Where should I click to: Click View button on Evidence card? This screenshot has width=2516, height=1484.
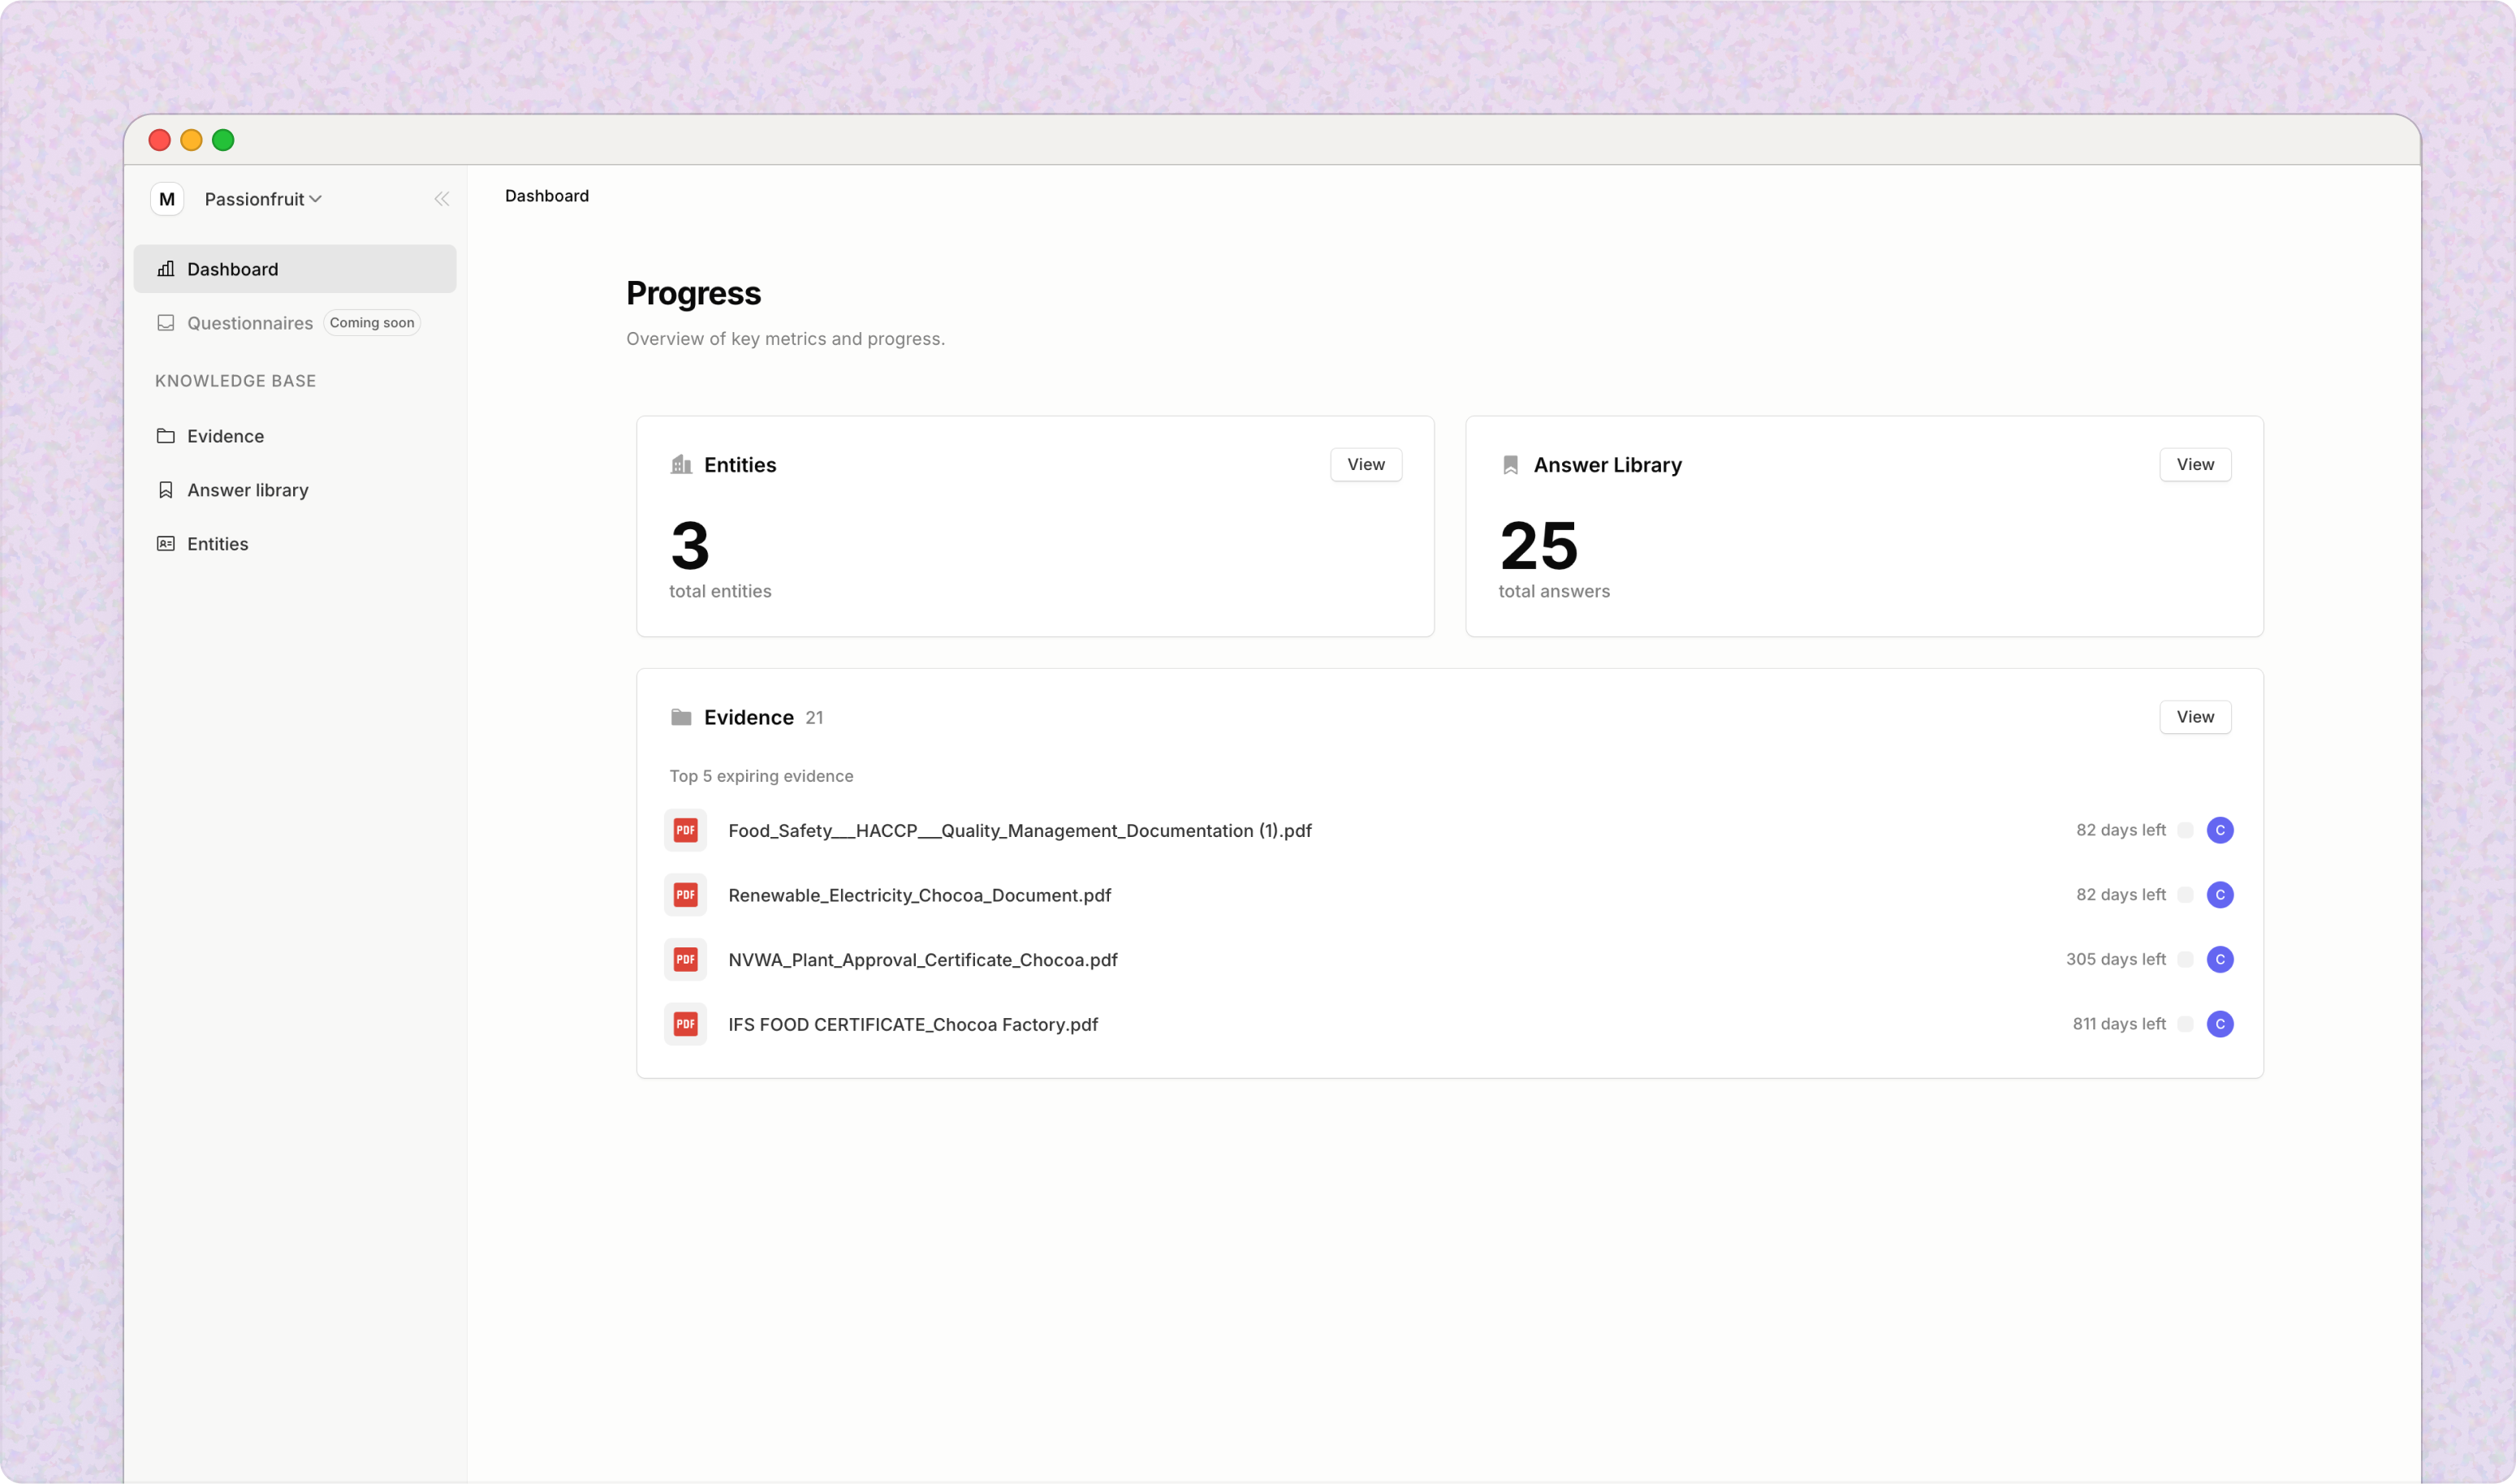pyautogui.click(x=2194, y=717)
